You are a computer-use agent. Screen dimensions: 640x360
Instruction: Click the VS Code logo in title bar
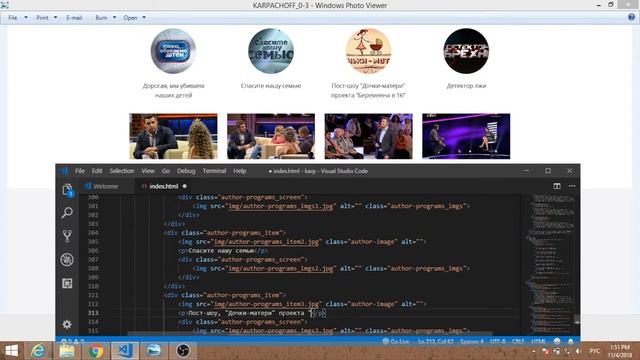tap(64, 171)
